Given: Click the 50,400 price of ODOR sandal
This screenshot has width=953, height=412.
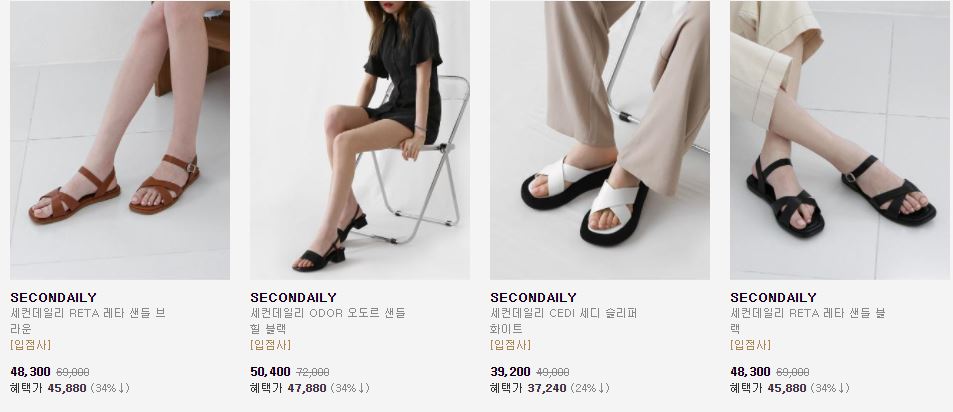Looking at the screenshot, I should point(270,371).
